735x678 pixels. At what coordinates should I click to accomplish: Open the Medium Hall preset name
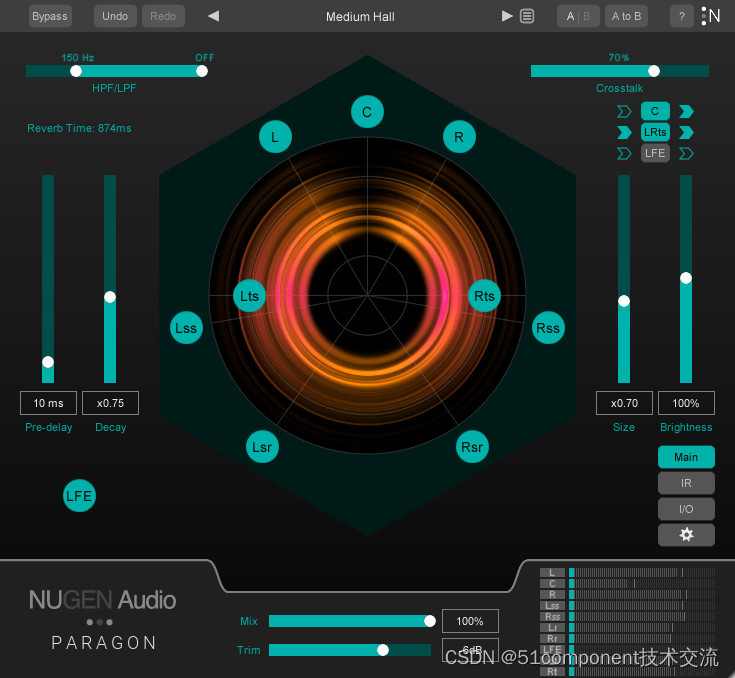coord(360,17)
